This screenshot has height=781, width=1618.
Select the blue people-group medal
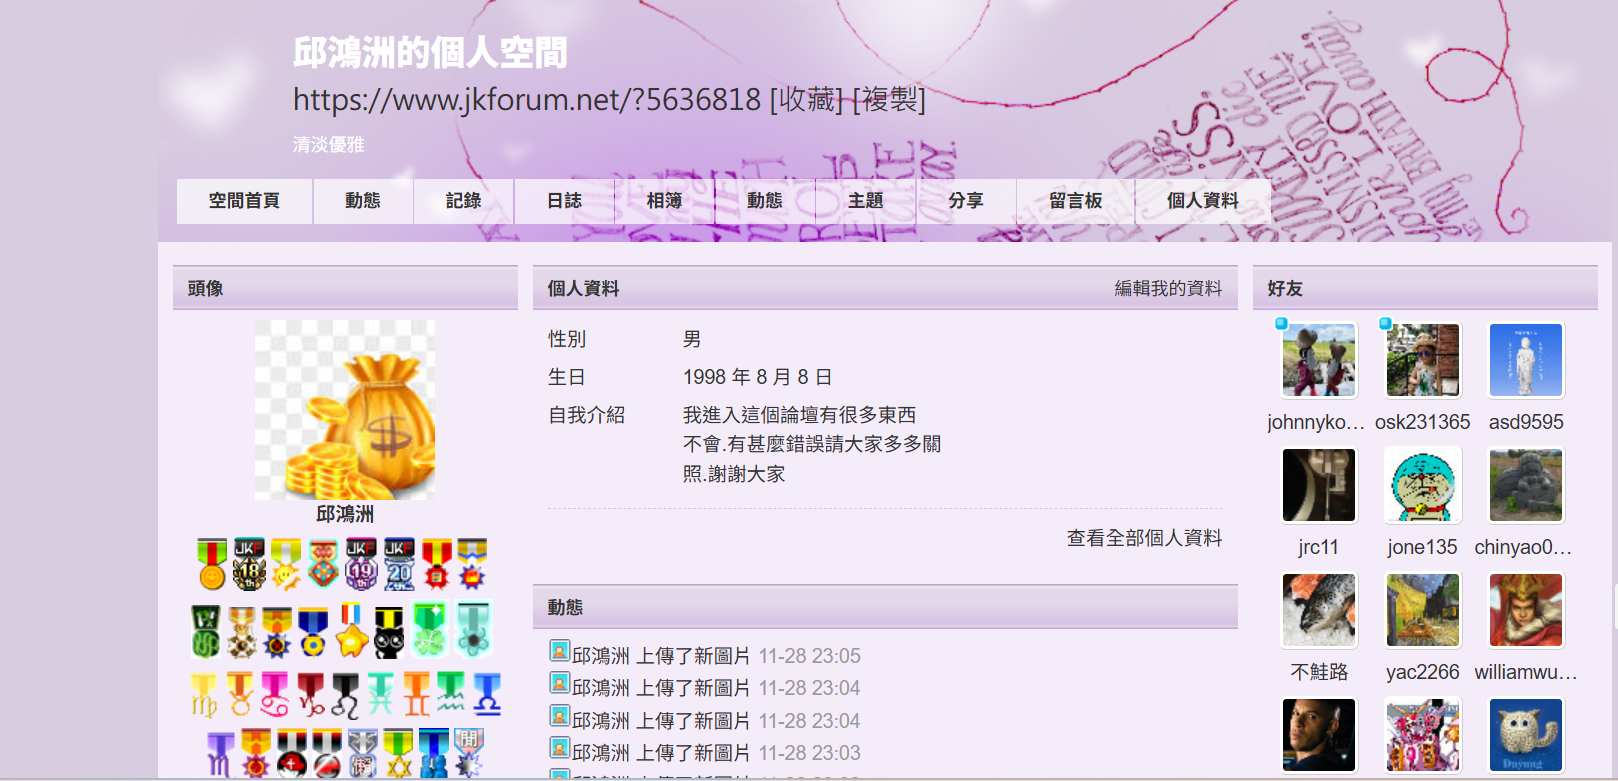coord(434,753)
